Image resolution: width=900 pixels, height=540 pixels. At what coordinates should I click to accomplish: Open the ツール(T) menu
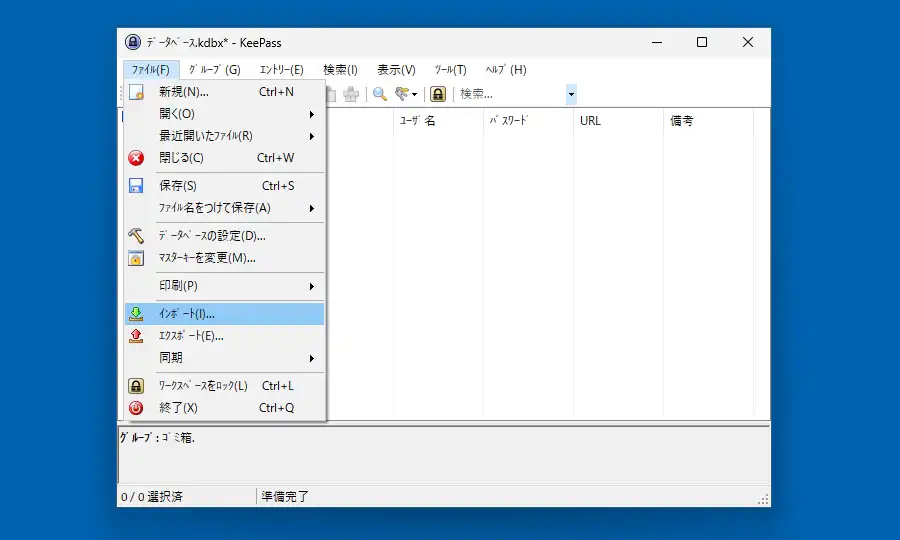pos(451,70)
